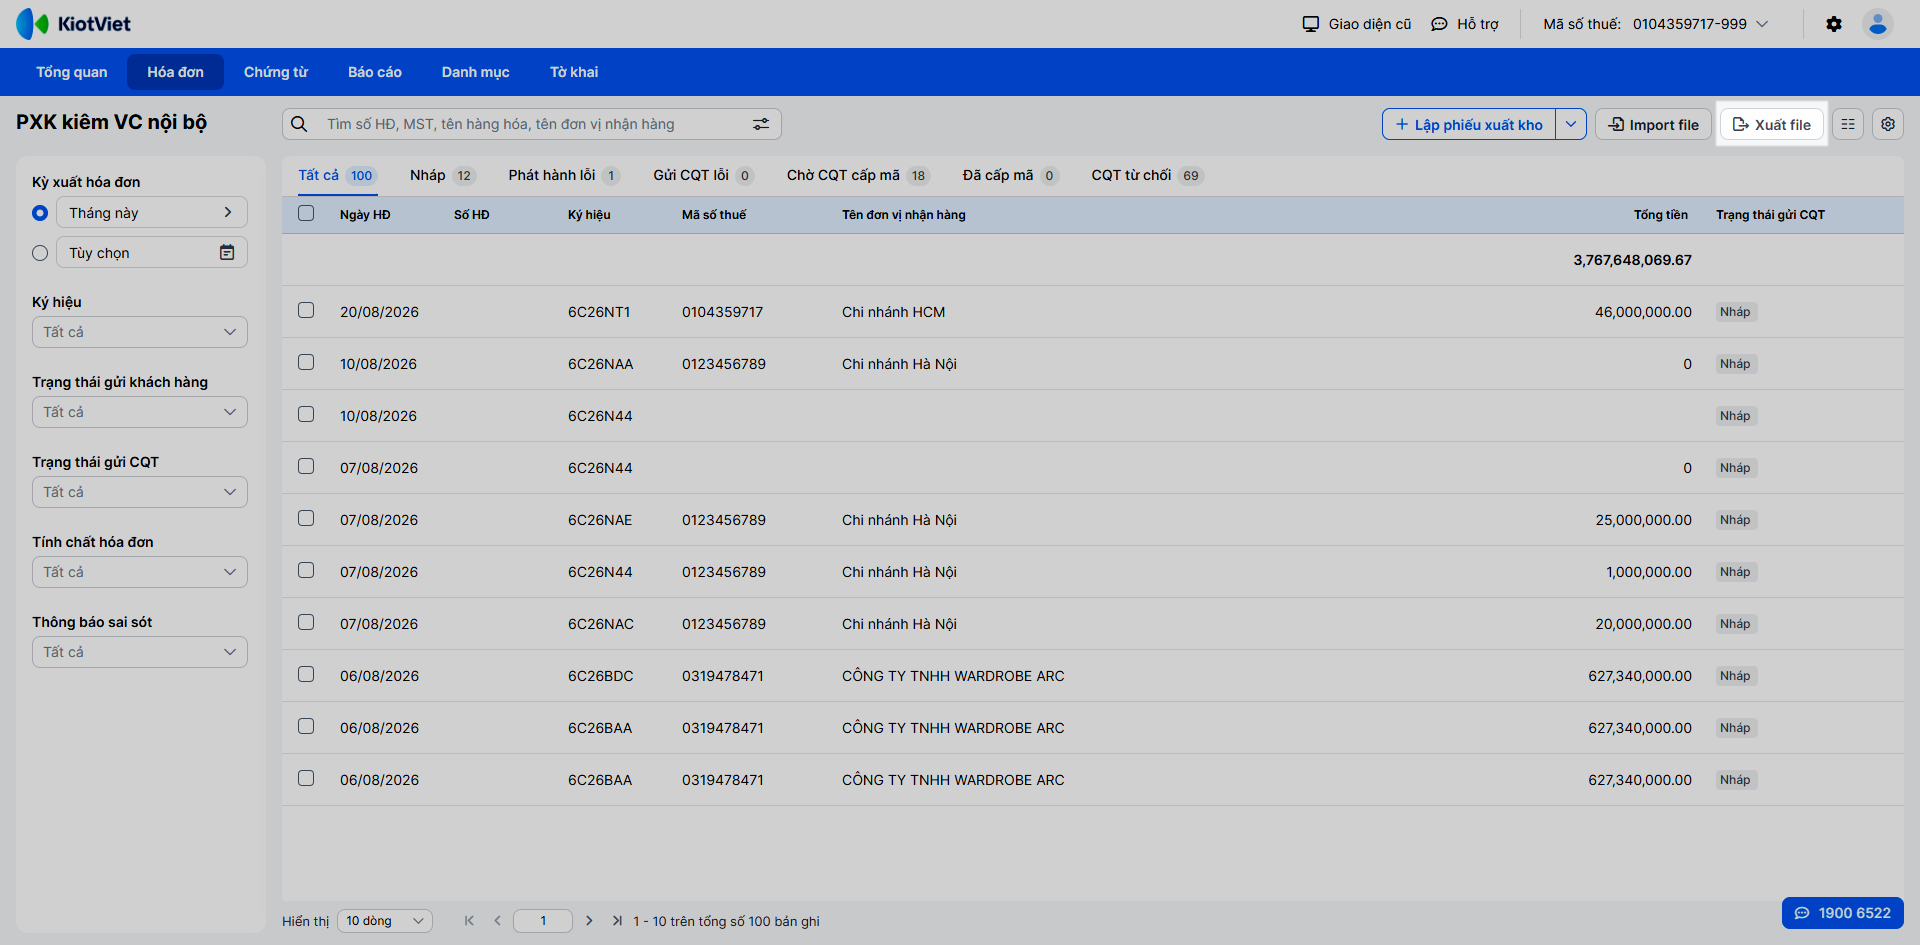The width and height of the screenshot is (1920, 945).
Task: Click the Lập phiếu xuất kho button
Action: pyautogui.click(x=1469, y=124)
